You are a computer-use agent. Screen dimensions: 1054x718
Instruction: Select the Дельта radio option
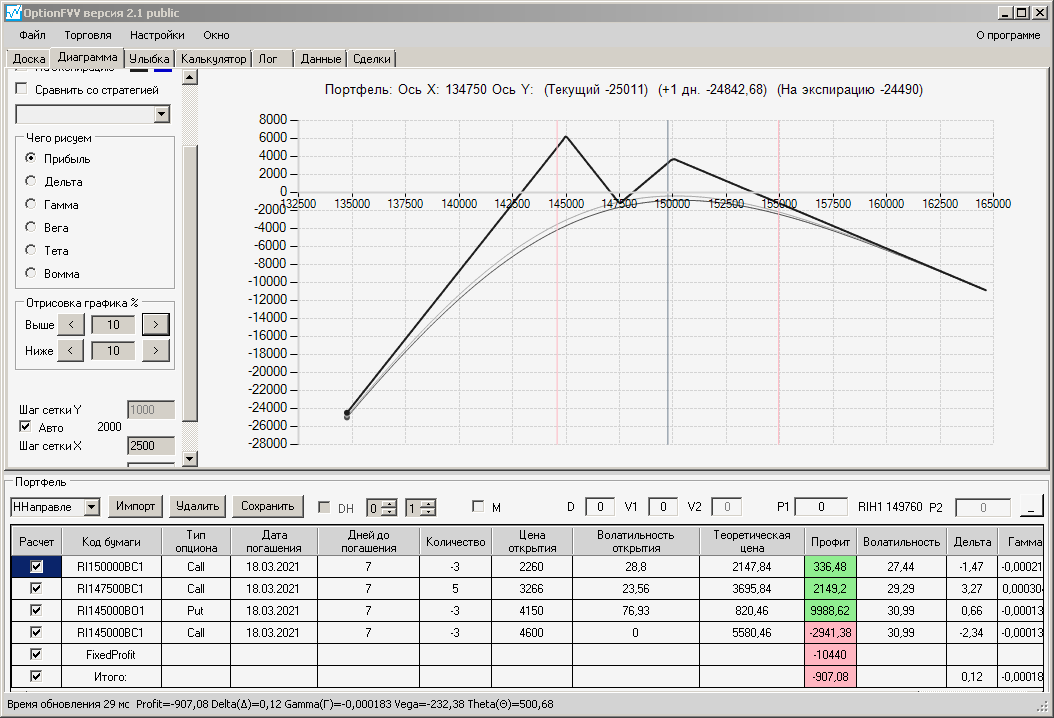pyautogui.click(x=31, y=181)
